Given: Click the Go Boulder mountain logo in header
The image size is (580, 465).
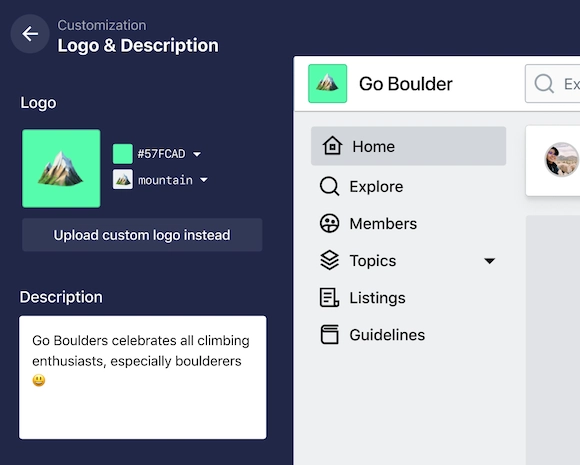Looking at the screenshot, I should (x=327, y=84).
